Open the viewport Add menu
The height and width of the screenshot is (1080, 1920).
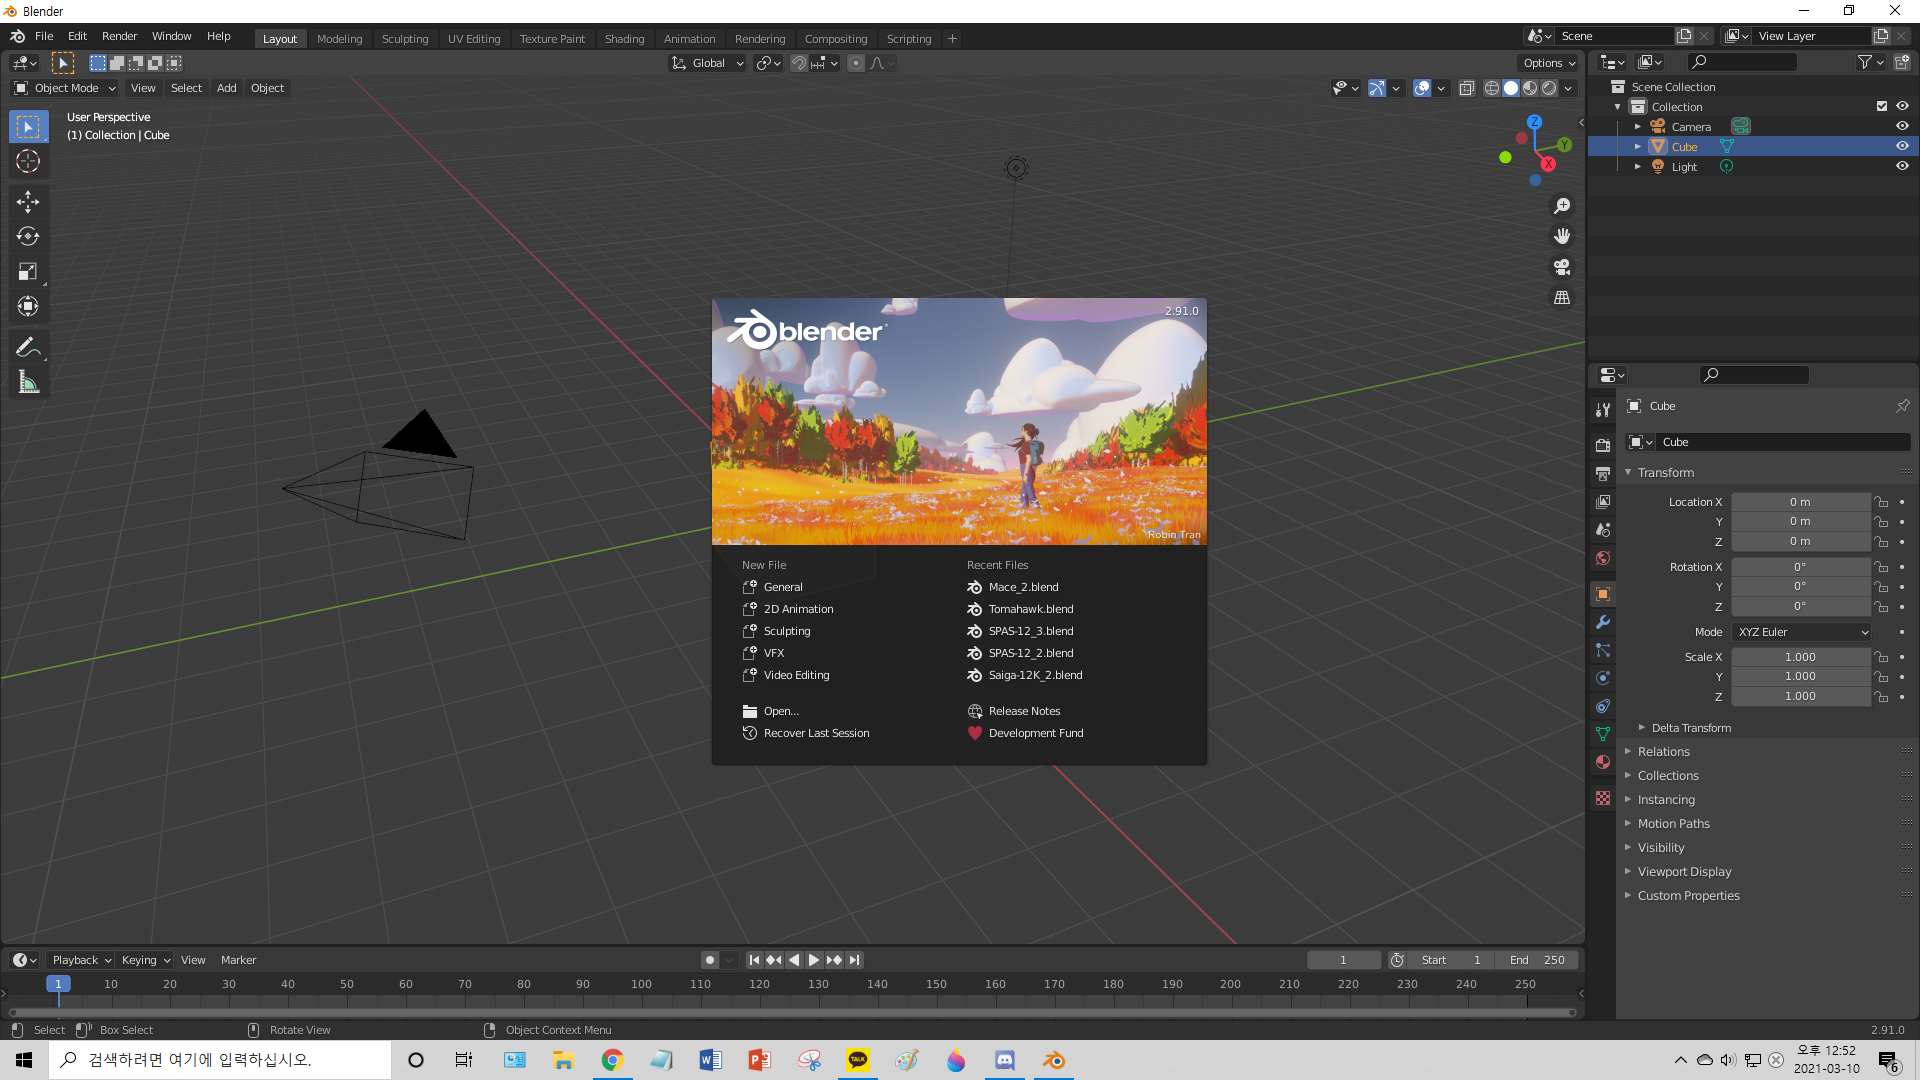[227, 88]
